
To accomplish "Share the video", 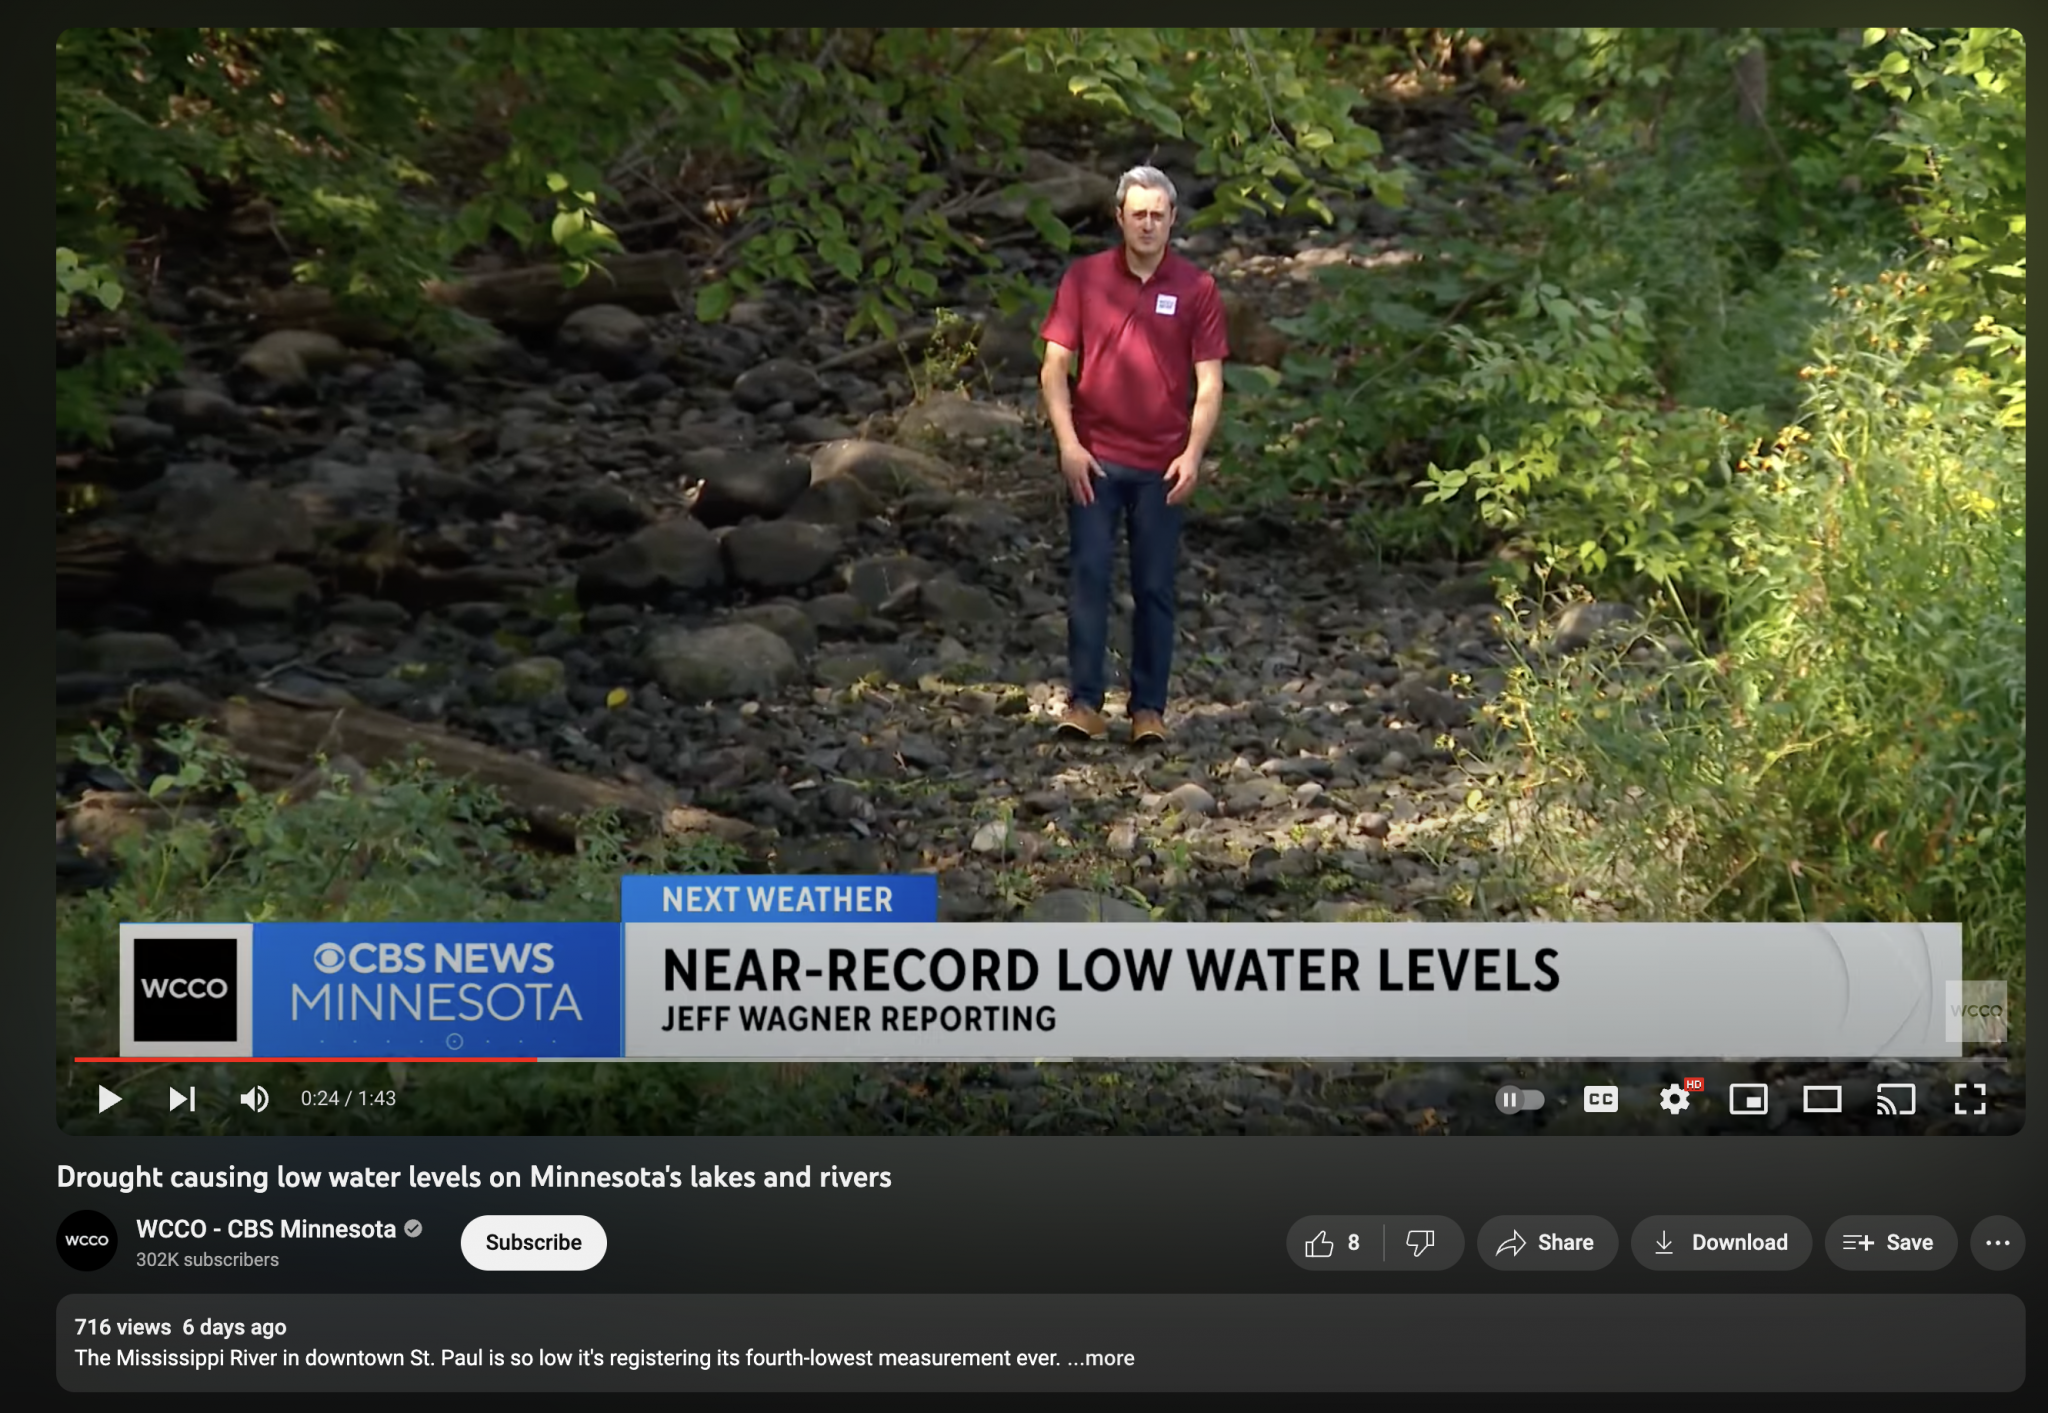I will coord(1547,1243).
